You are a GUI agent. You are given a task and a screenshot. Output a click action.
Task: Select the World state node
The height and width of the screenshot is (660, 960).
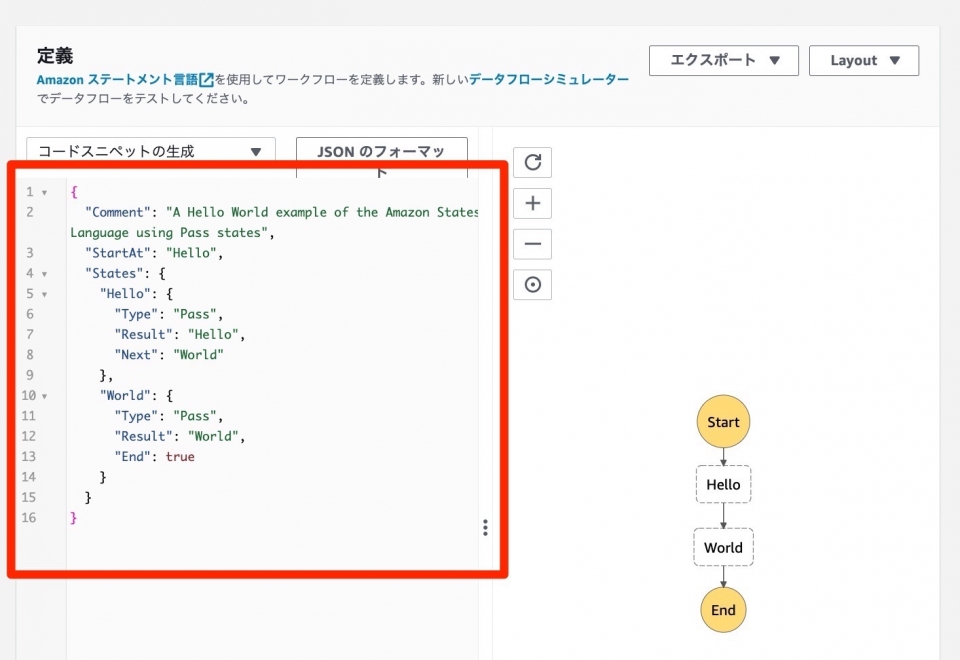pos(723,547)
